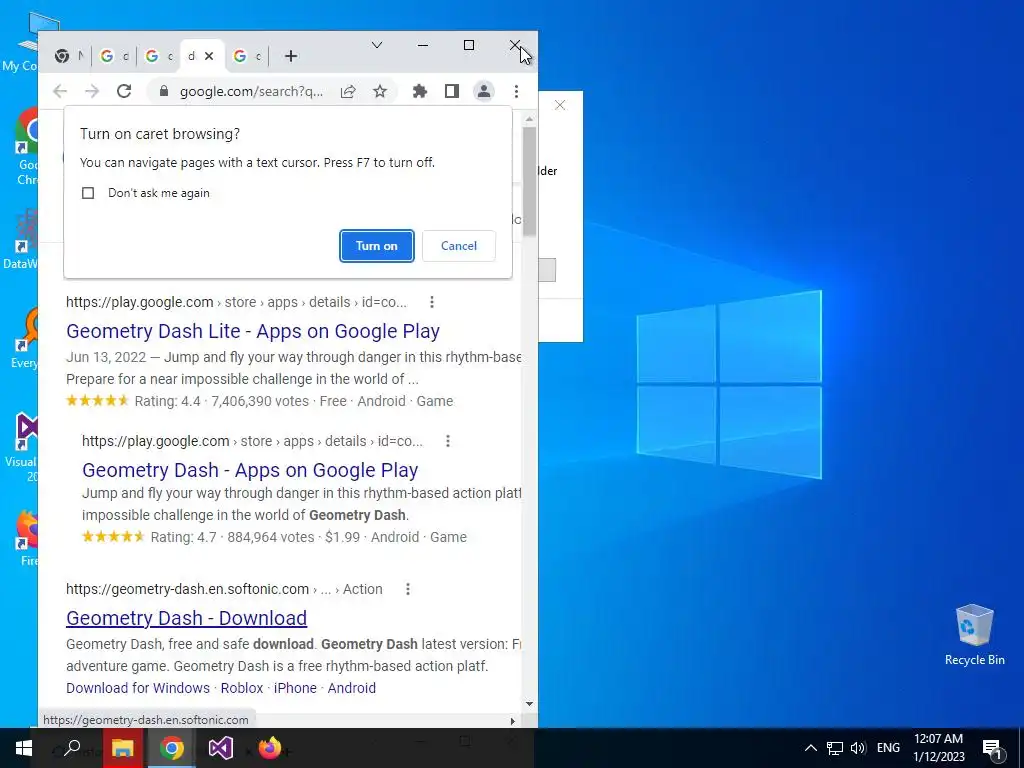This screenshot has width=1024, height=768.
Task: Open the Windows Start menu
Action: [24, 748]
